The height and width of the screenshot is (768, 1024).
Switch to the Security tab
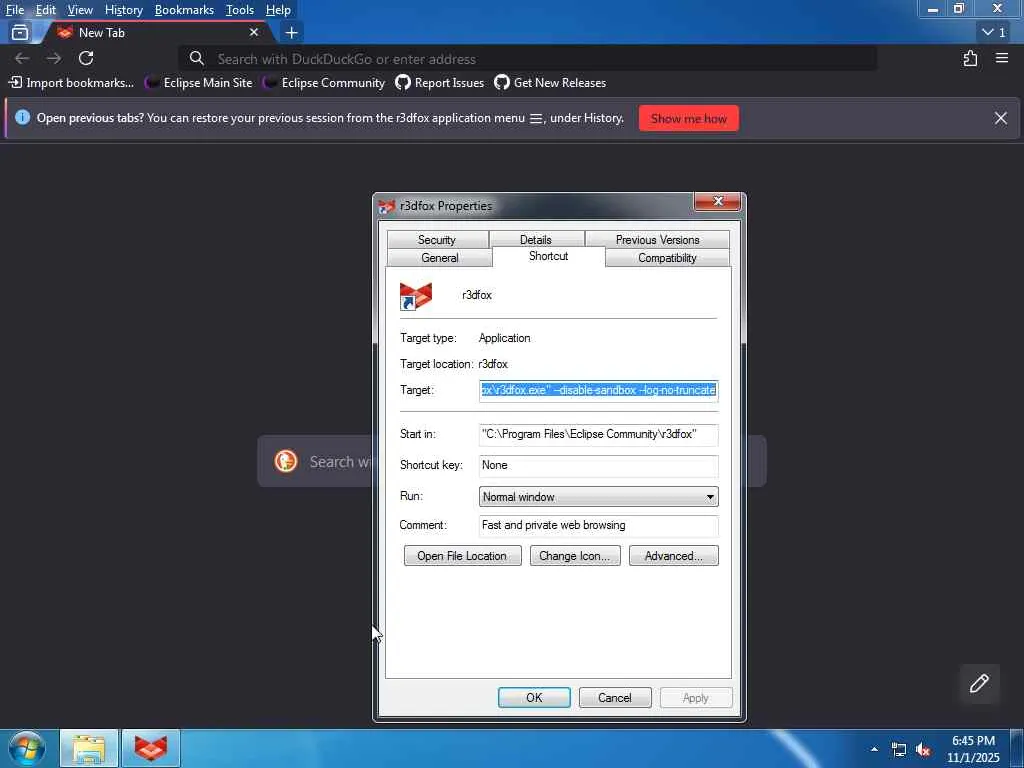click(x=437, y=240)
